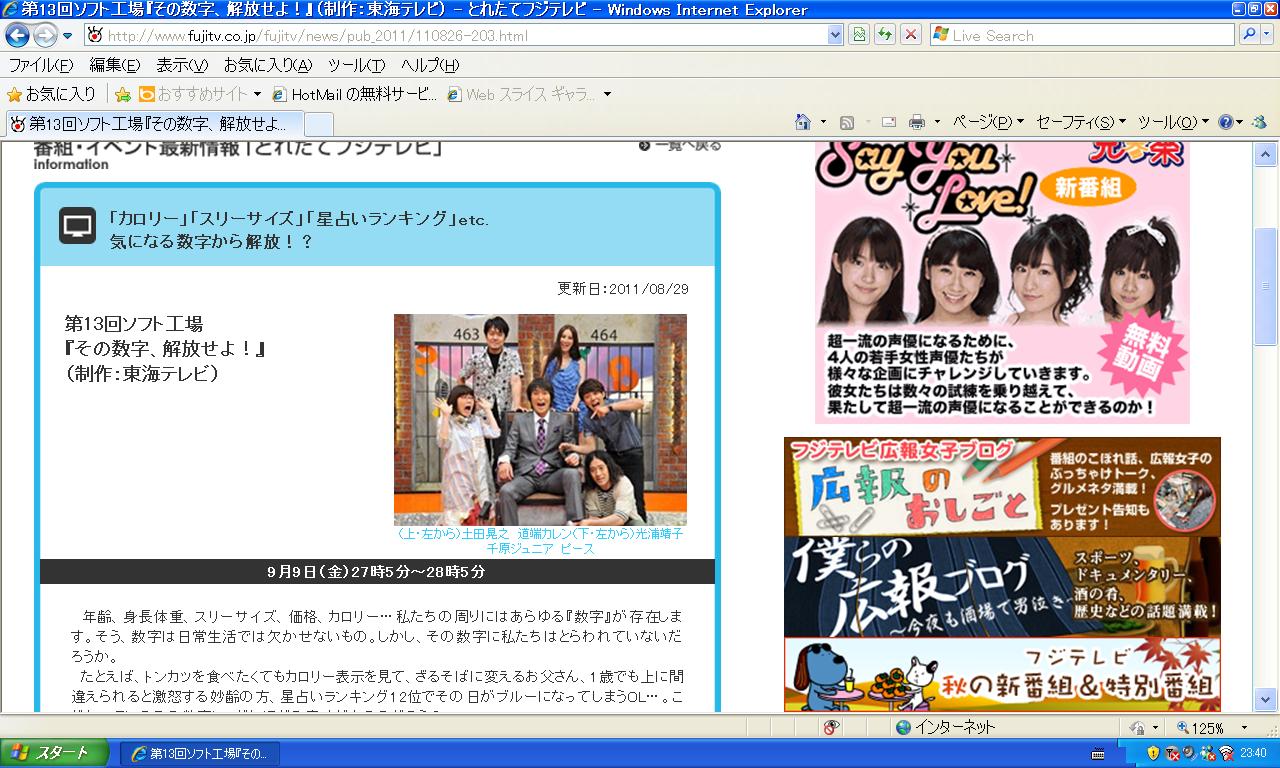Click the cast group photo thumbnail
The image size is (1280, 768).
[540, 419]
